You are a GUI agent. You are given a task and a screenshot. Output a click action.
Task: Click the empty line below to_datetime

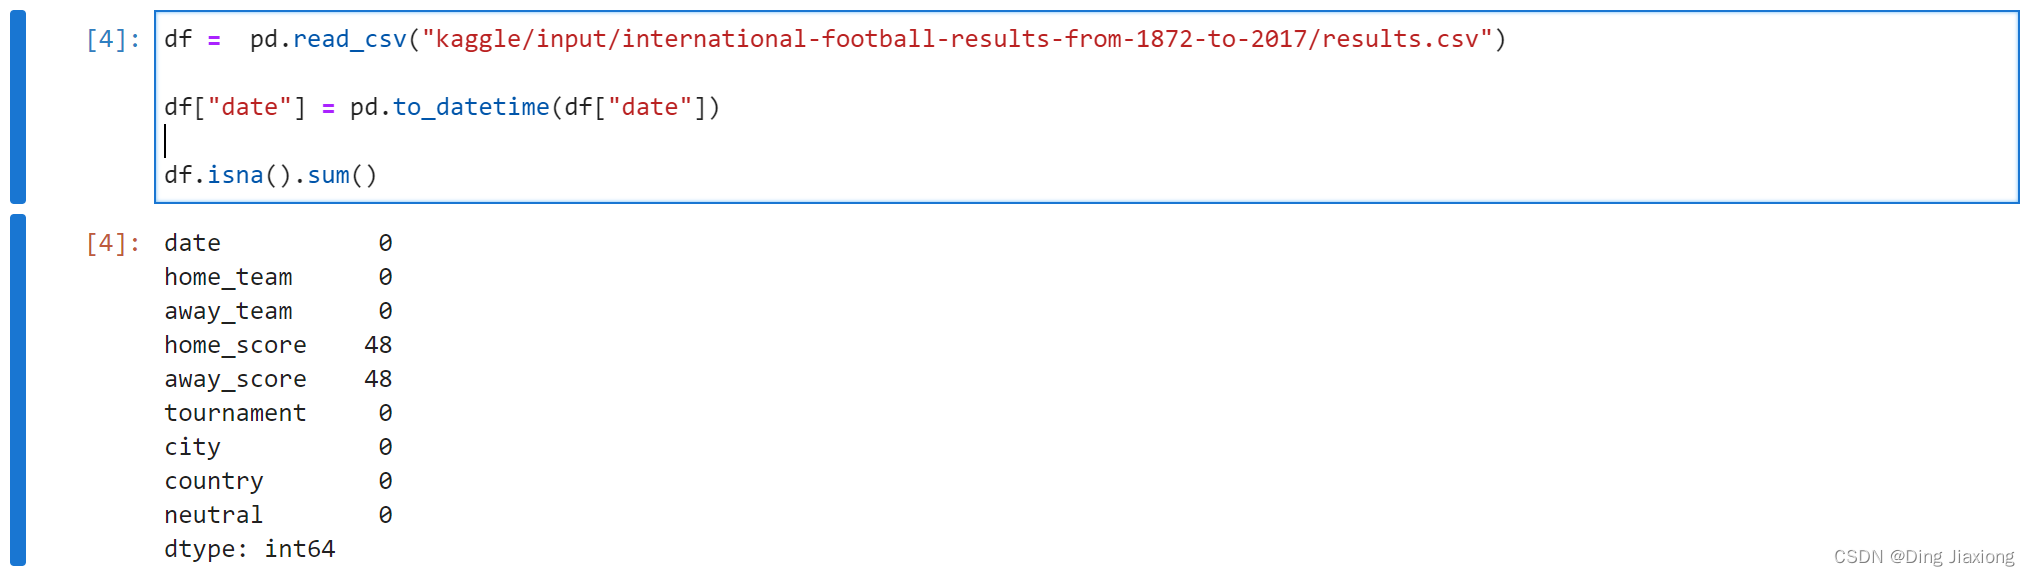coord(1086,141)
